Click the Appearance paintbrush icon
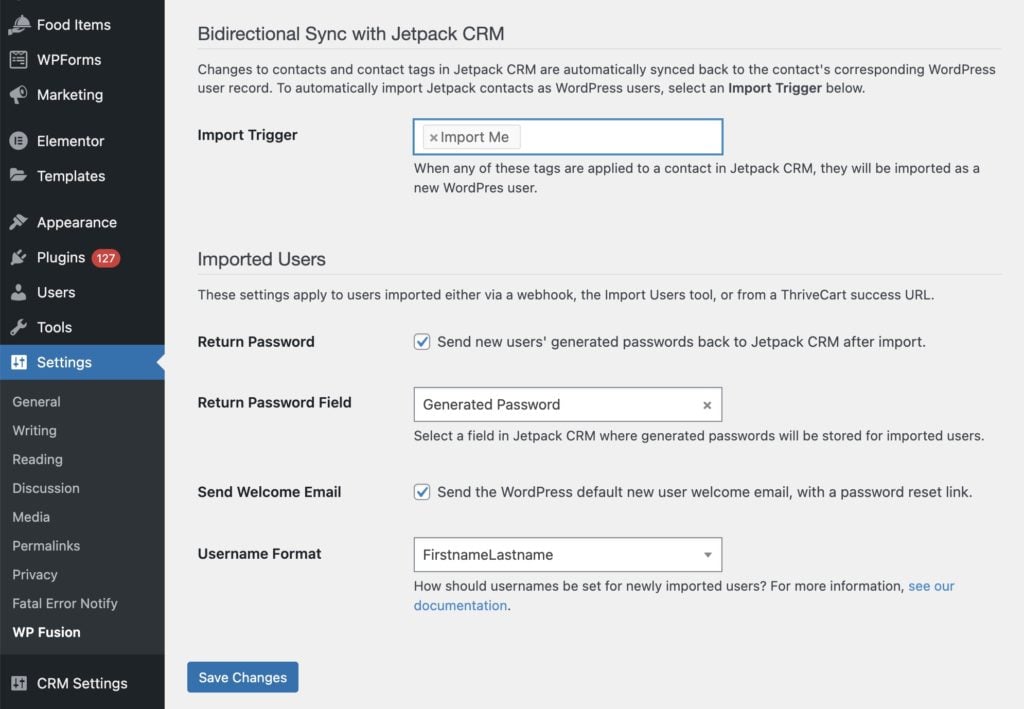 19,222
